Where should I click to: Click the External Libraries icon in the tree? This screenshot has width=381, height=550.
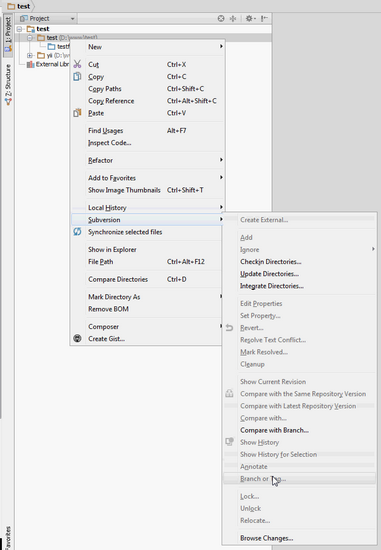tap(31, 64)
